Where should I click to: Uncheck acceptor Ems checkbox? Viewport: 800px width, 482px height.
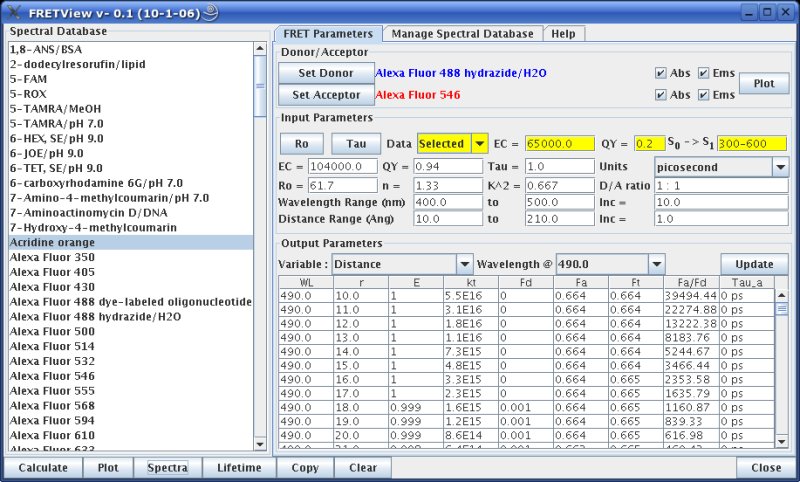pos(703,96)
